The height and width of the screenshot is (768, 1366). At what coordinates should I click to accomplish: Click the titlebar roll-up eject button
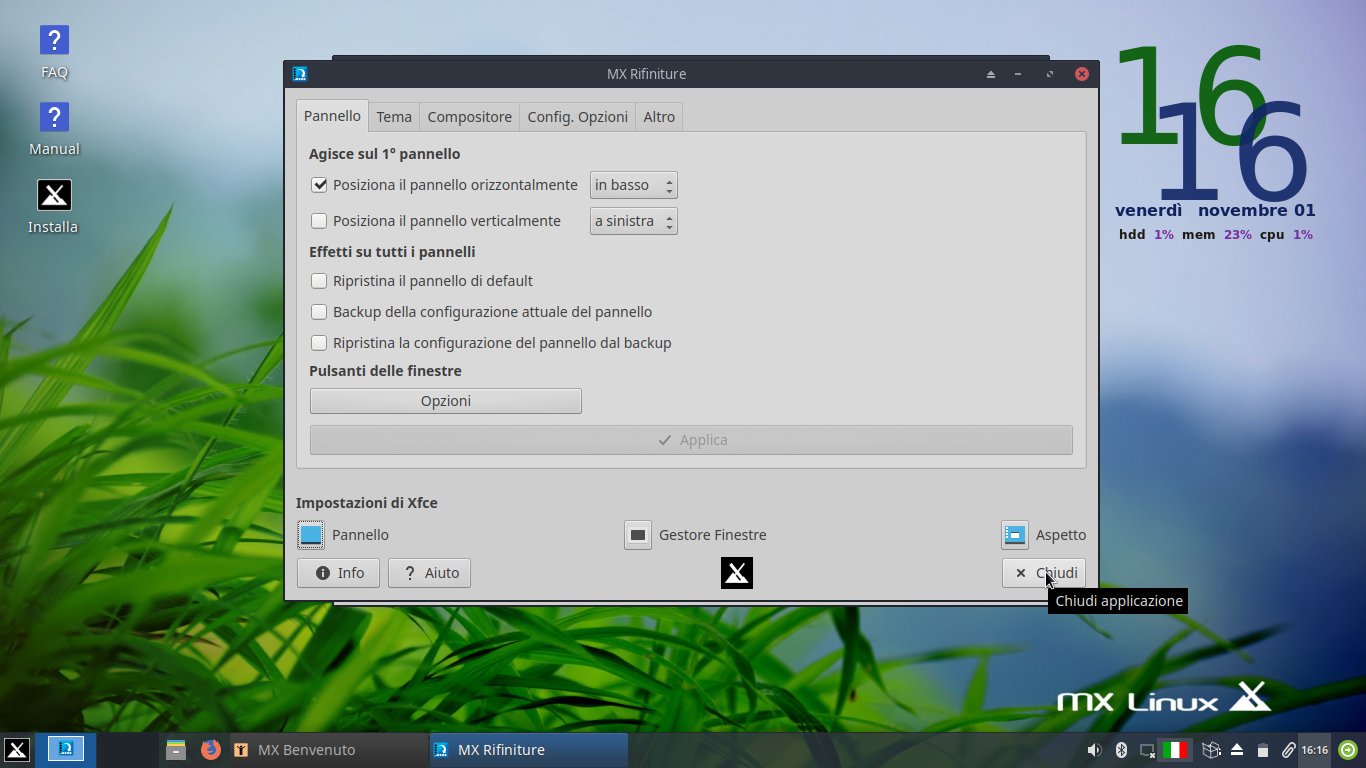[991, 74]
